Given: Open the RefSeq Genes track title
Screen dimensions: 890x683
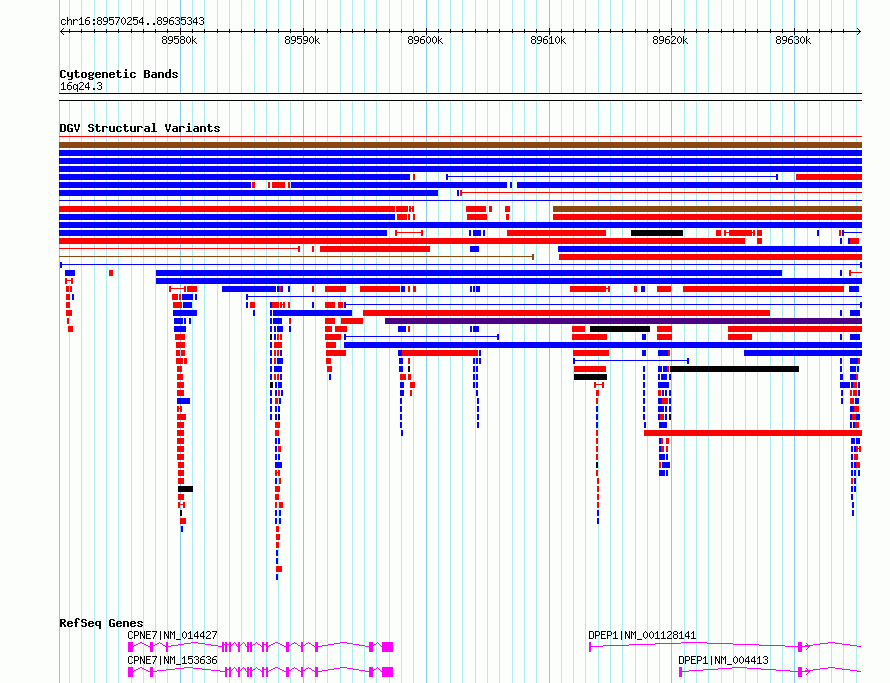Looking at the screenshot, I should pyautogui.click(x=101, y=623).
